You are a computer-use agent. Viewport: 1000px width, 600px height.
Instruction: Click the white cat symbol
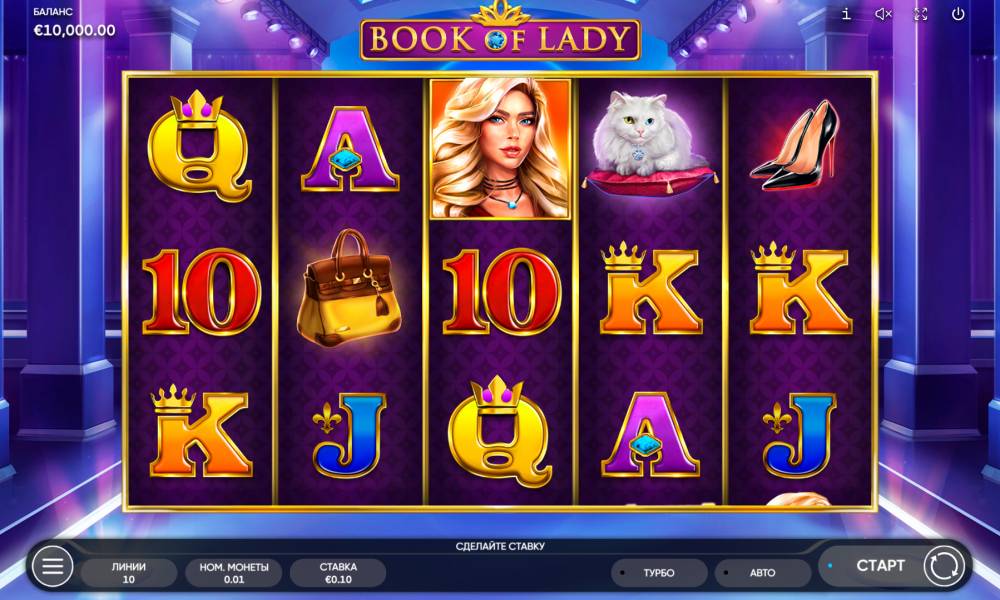(x=649, y=143)
